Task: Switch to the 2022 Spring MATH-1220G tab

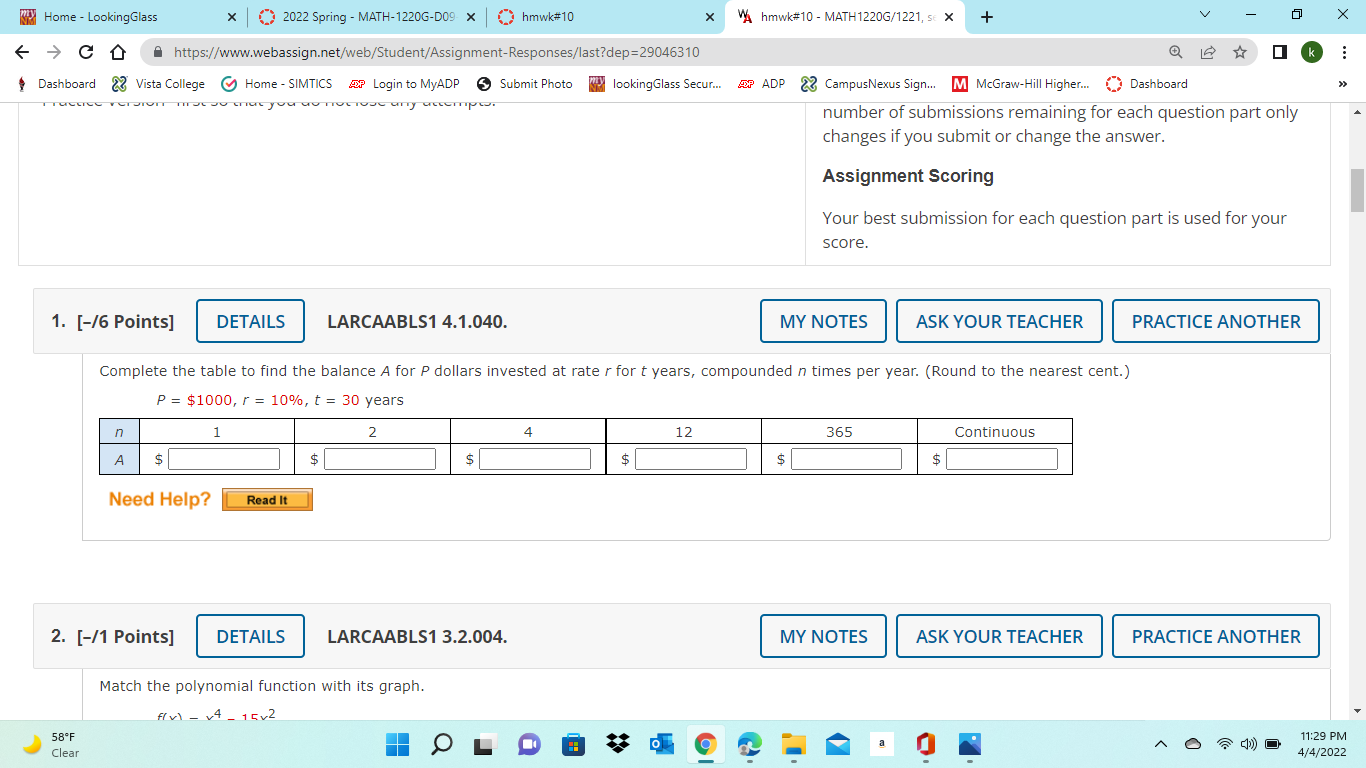Action: tap(366, 17)
